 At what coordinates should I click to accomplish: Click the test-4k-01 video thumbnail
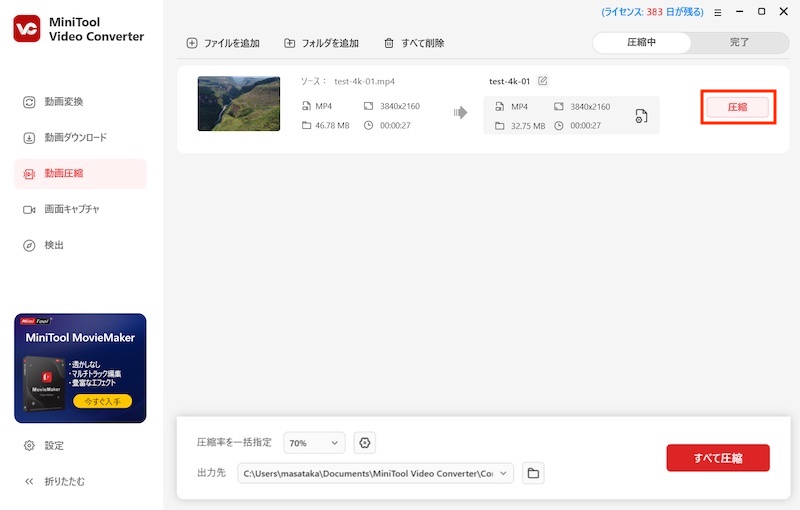tap(239, 104)
